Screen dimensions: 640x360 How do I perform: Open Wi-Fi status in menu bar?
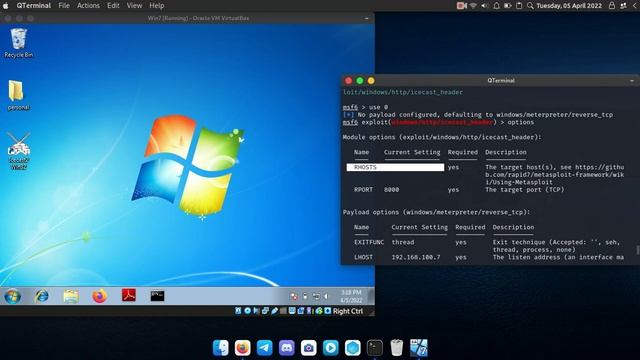473,6
